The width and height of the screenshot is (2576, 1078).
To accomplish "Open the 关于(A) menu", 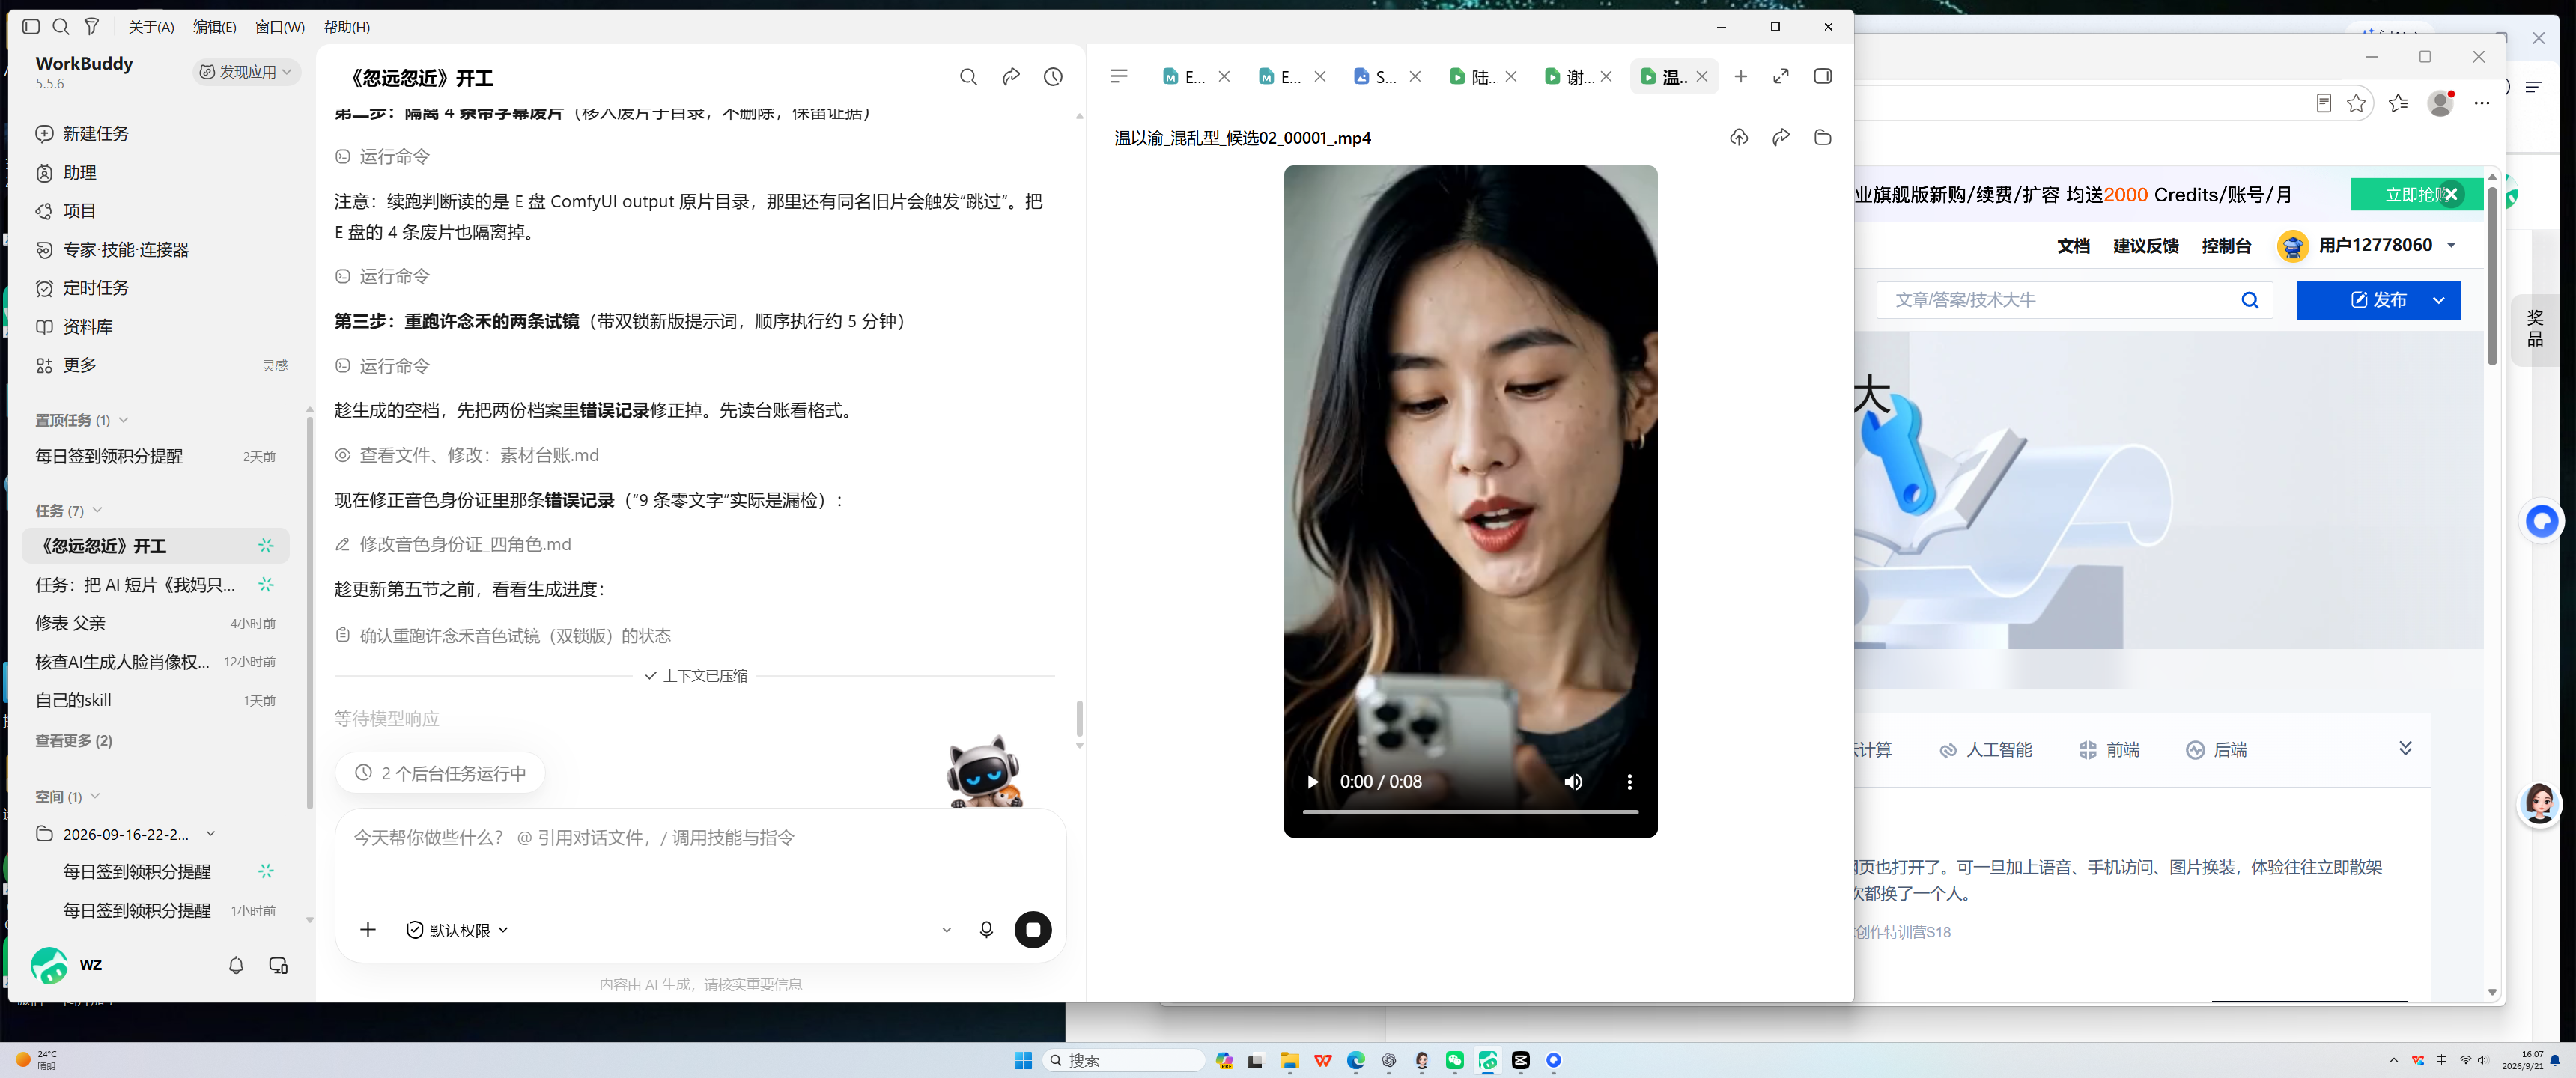I will coord(152,27).
